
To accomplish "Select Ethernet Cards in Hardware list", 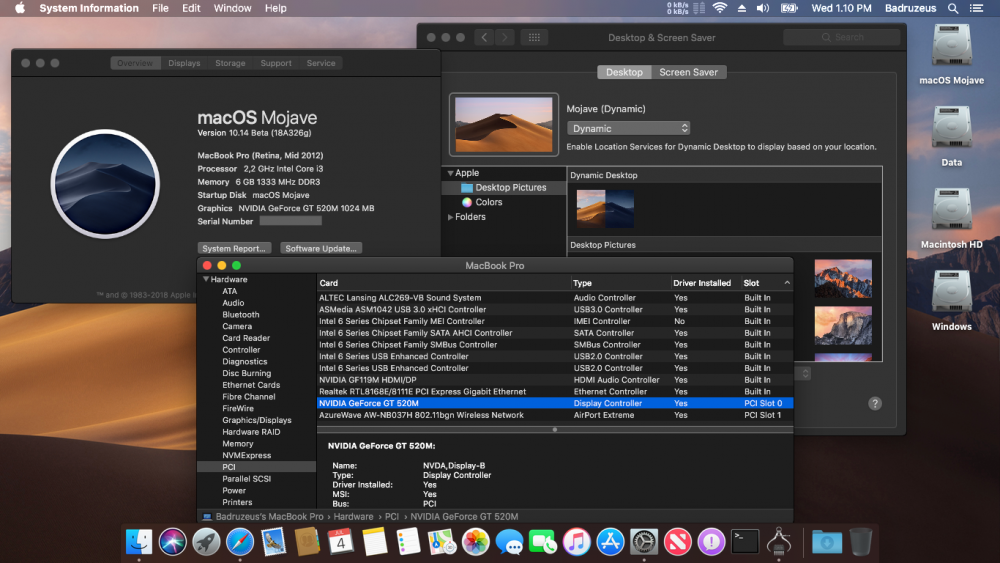I will pyautogui.click(x=251, y=385).
